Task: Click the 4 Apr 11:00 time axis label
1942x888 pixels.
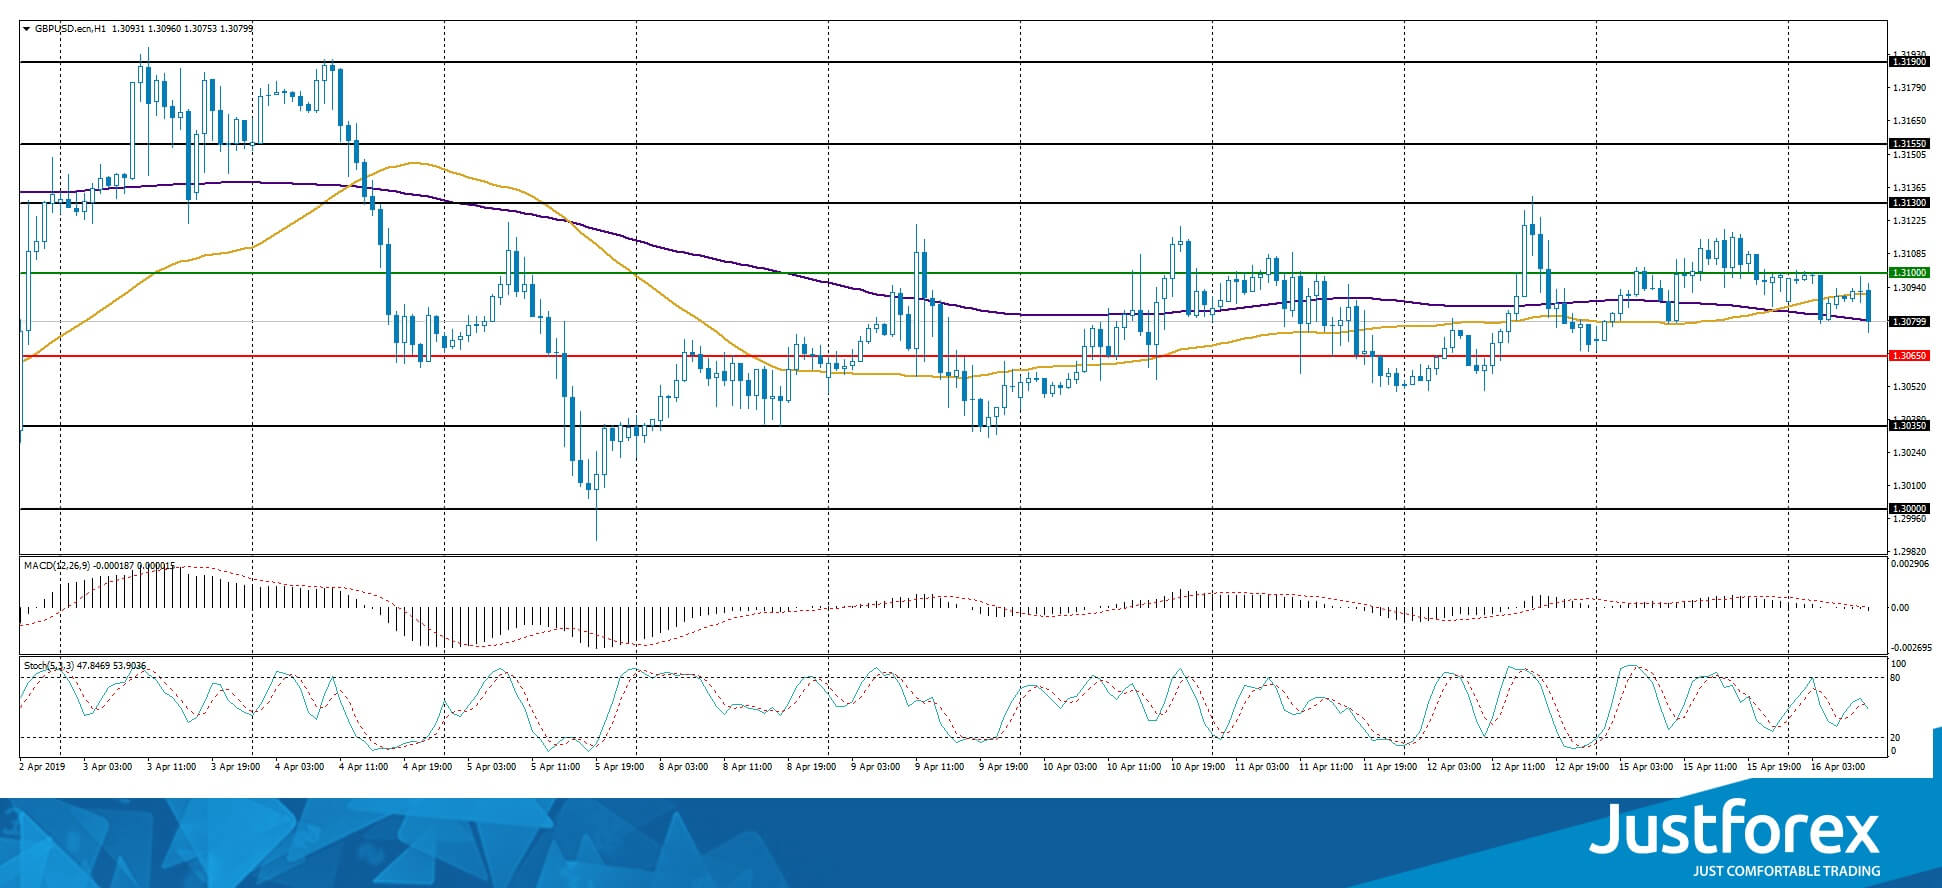Action: click(x=364, y=767)
